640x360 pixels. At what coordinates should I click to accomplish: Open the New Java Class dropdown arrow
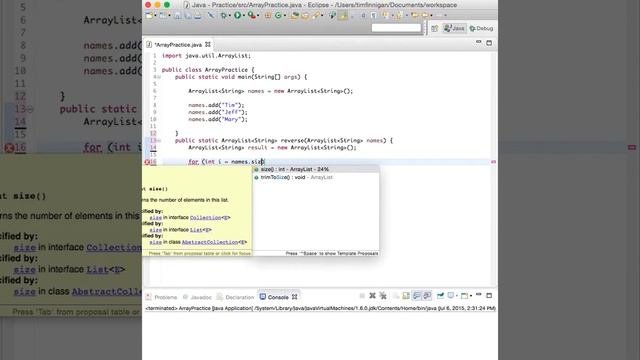(x=284, y=16)
